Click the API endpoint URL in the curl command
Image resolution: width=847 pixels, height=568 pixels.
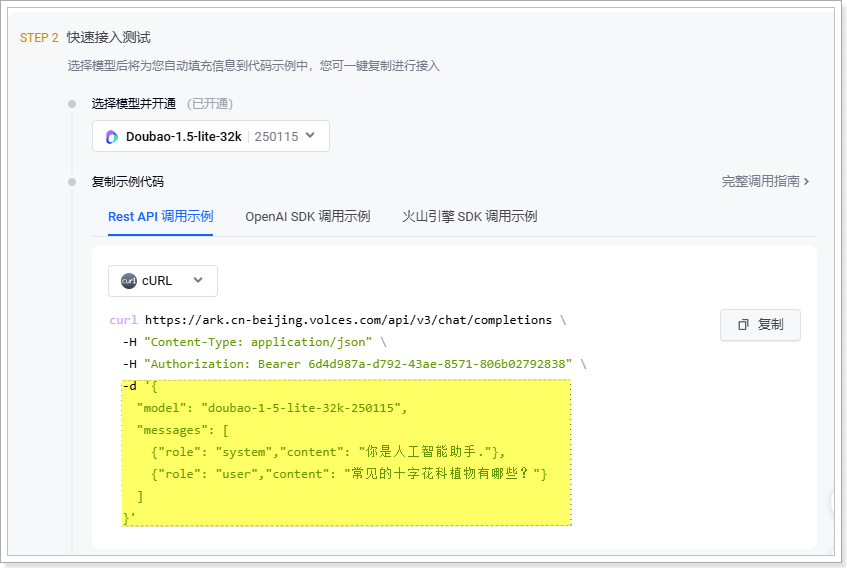click(x=348, y=320)
